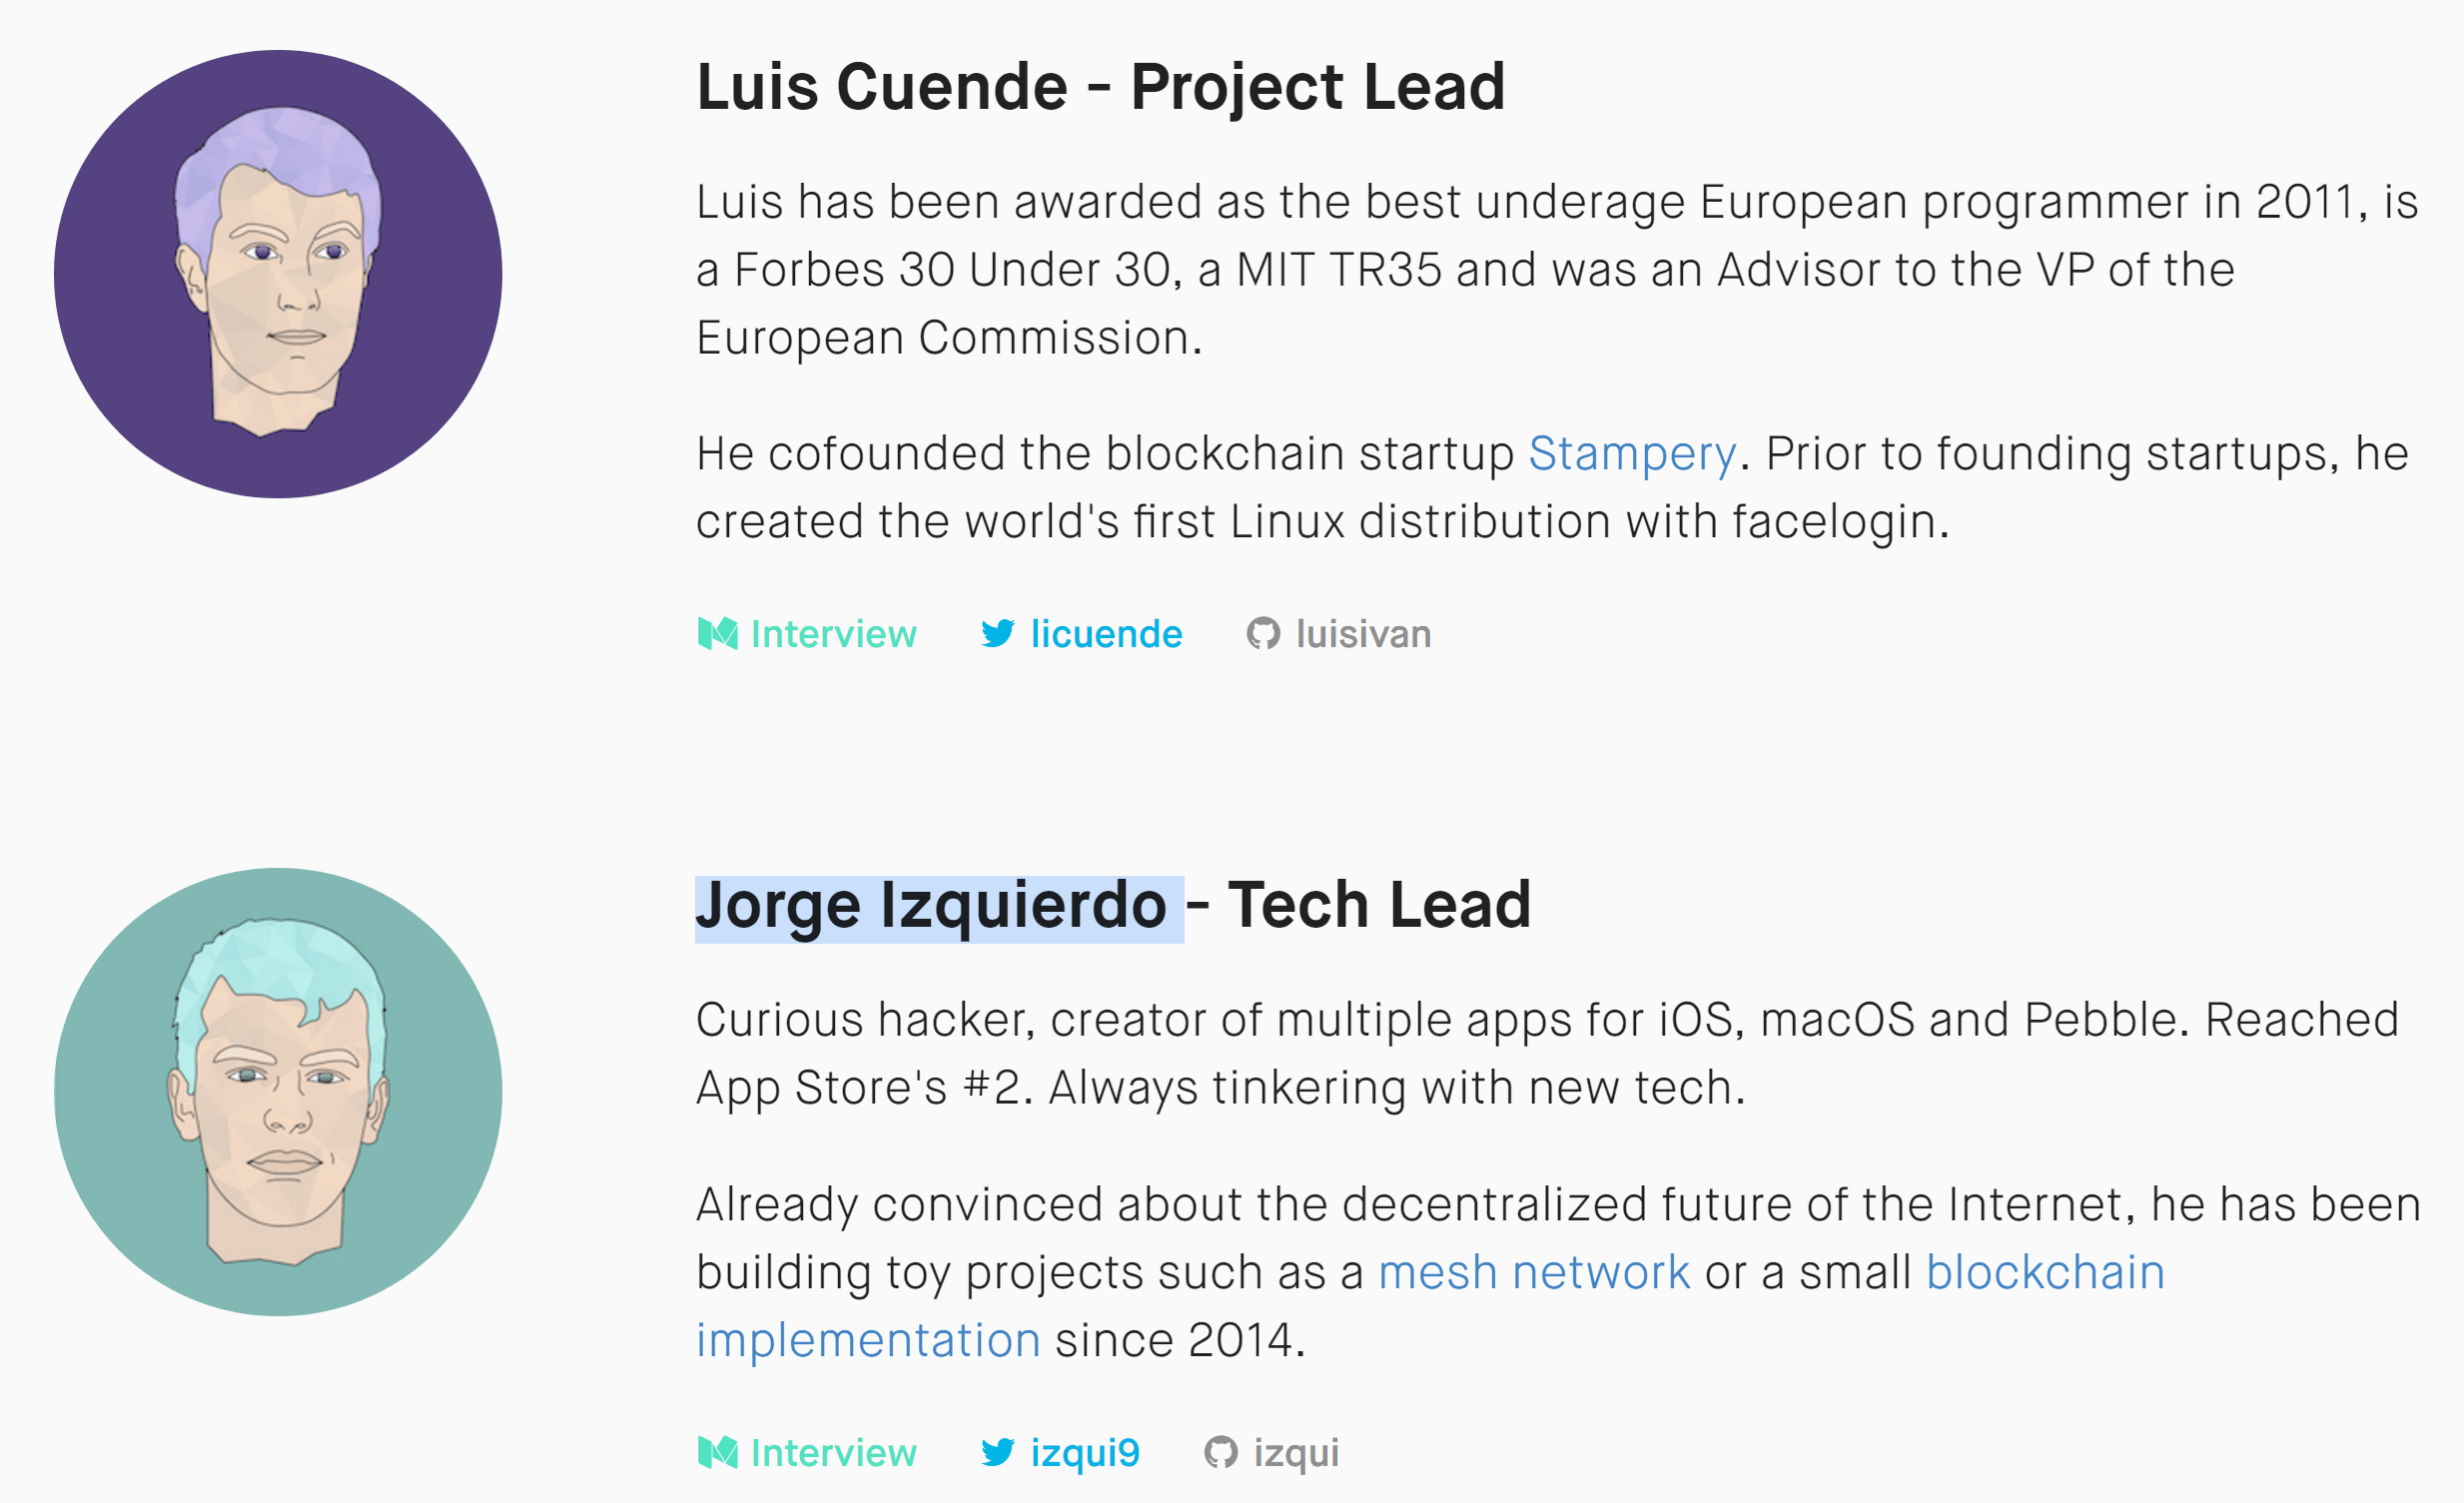Image resolution: width=2464 pixels, height=1503 pixels.
Task: Click the Medium icon beside Jorge's Interview
Action: pos(717,1452)
